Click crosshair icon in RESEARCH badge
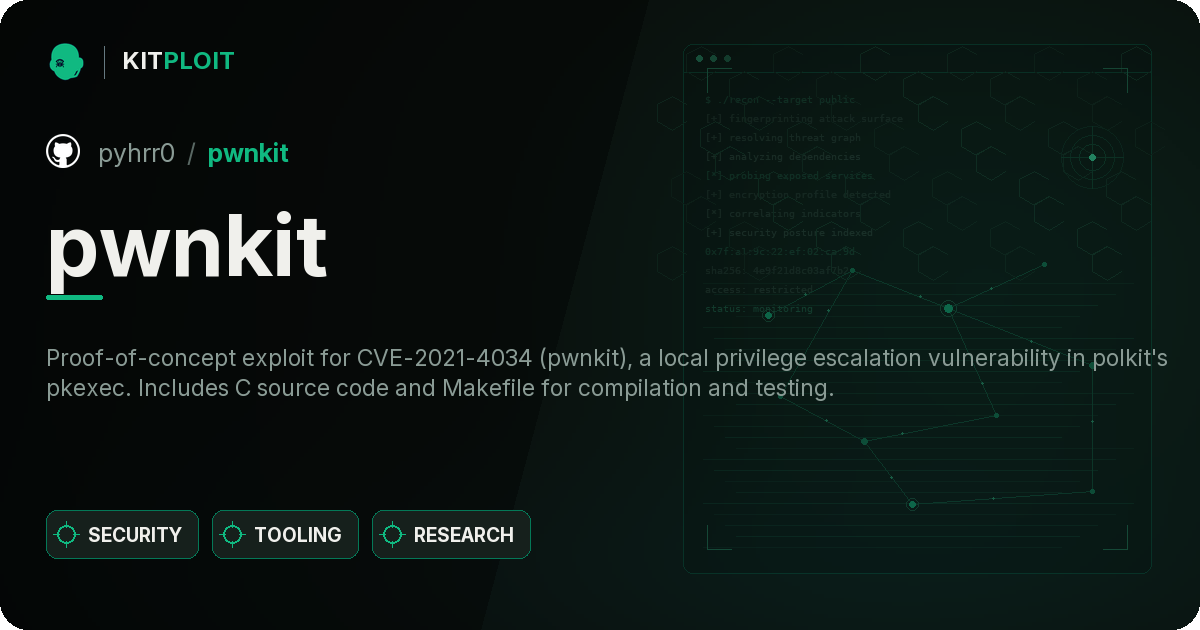Image resolution: width=1200 pixels, height=630 pixels. 393,535
